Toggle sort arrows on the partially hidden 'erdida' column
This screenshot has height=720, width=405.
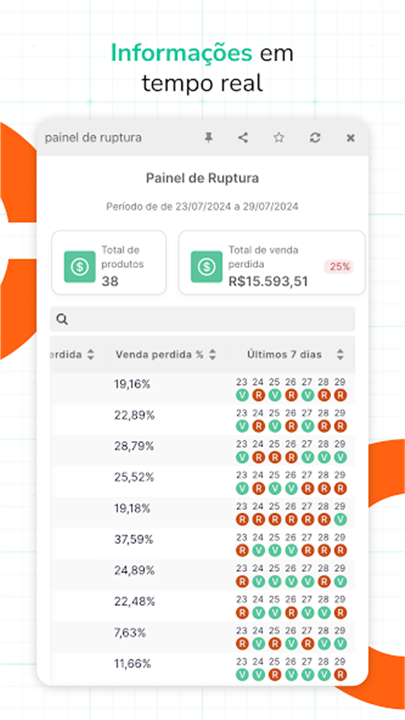(x=91, y=354)
